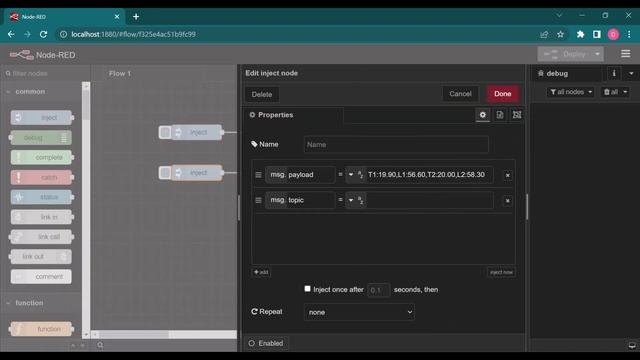Select the comment palette node
The image size is (640, 360).
point(41,276)
